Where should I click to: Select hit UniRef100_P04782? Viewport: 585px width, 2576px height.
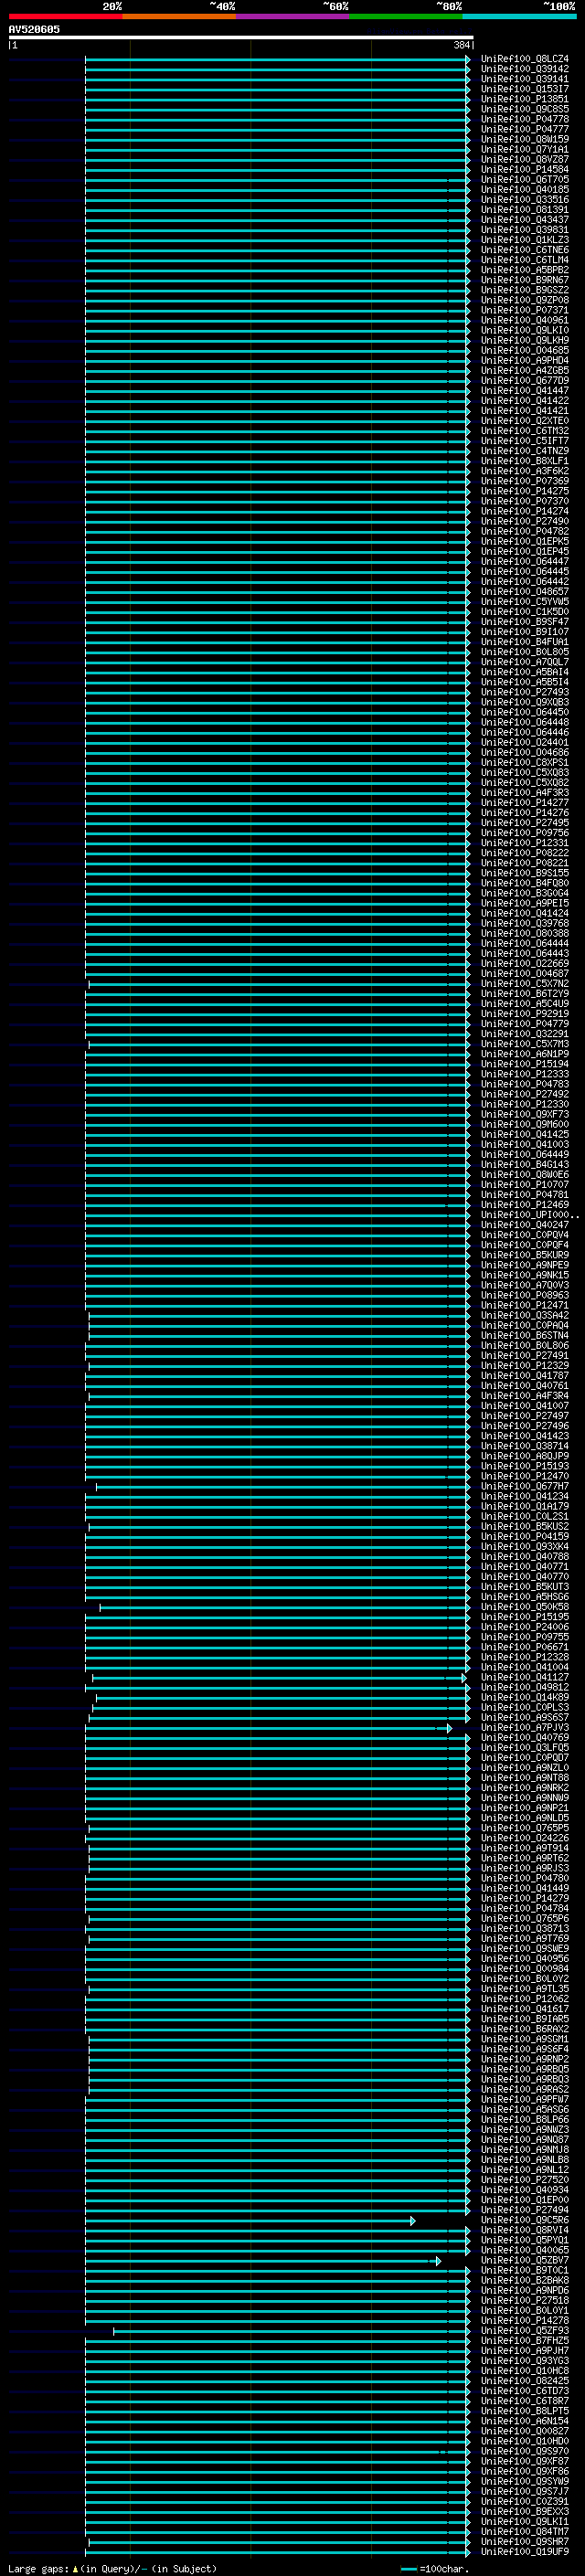point(524,531)
